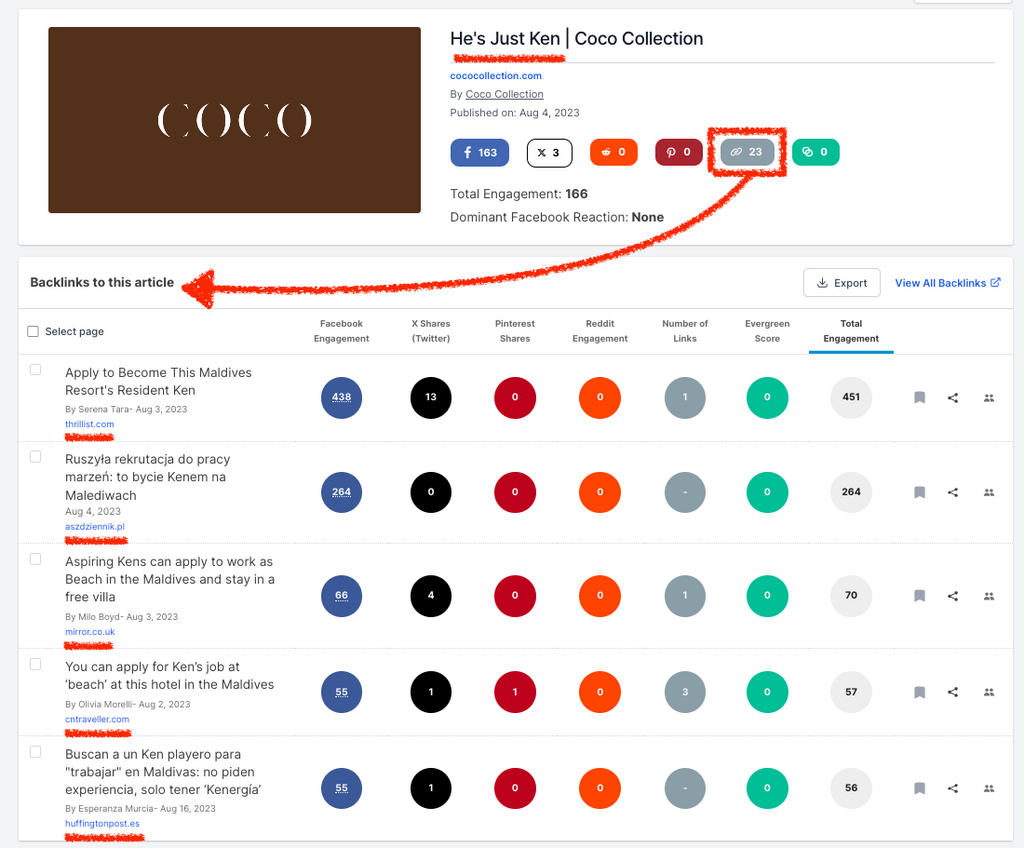Check the Ruszyła rekrutacja row checkbox
This screenshot has width=1024, height=848.
(36, 457)
